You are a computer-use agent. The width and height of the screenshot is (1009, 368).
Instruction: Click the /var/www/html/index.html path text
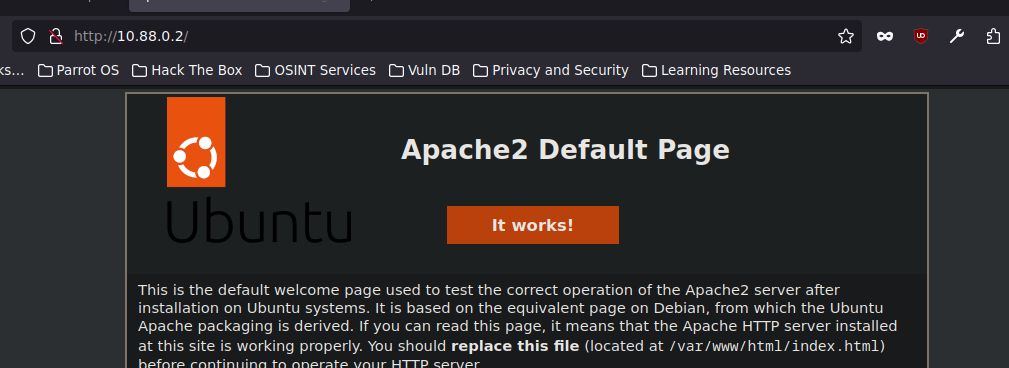pyautogui.click(x=773, y=346)
